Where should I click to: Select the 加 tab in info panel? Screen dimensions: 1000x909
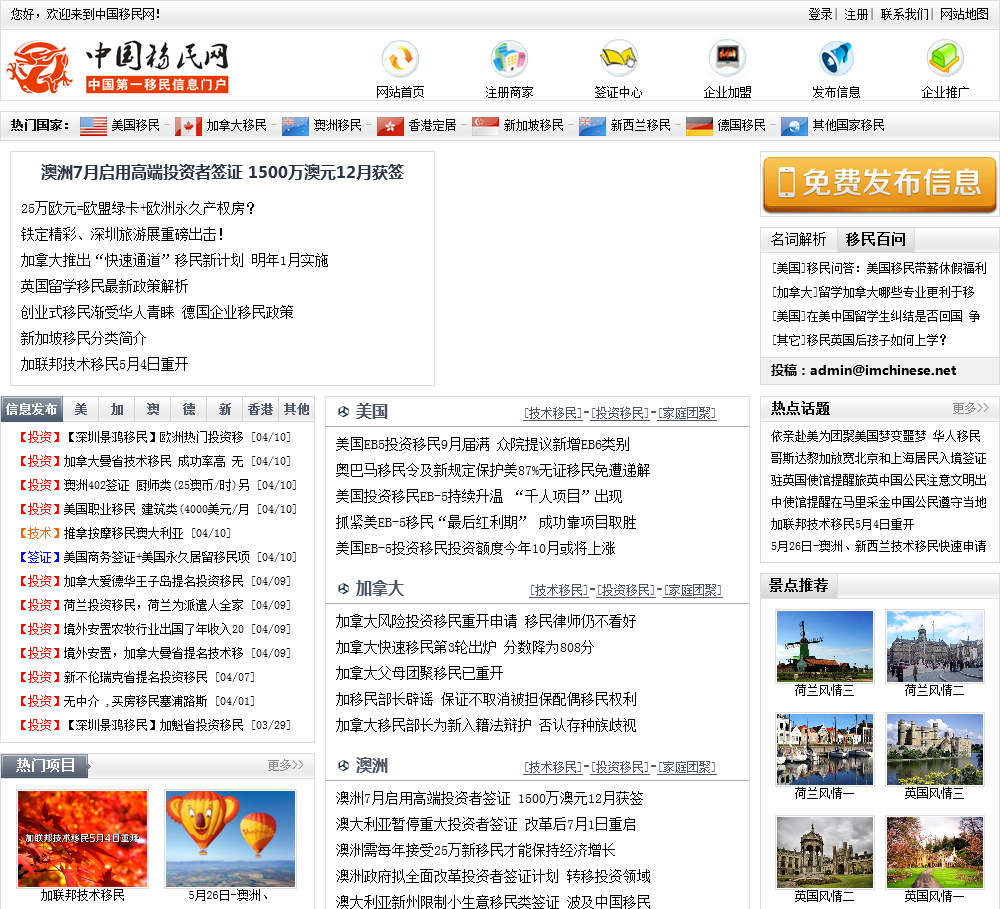(117, 409)
